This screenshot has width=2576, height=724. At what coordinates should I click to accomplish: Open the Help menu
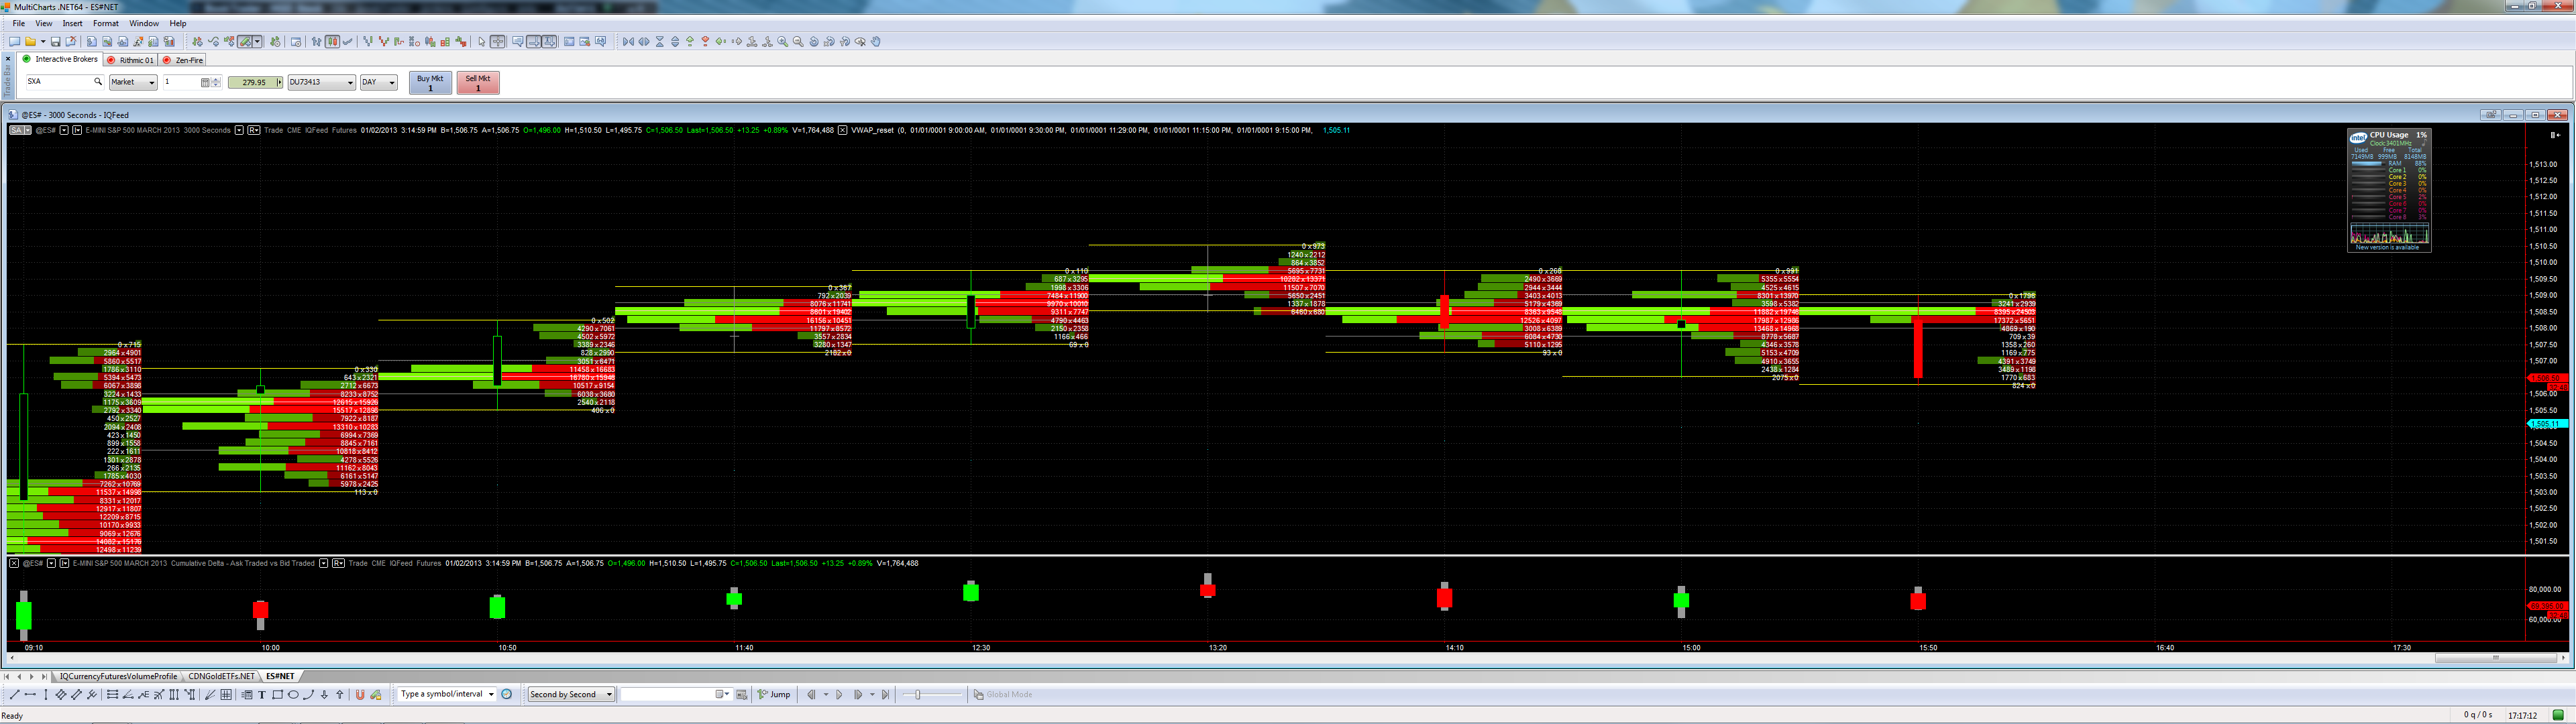178,23
